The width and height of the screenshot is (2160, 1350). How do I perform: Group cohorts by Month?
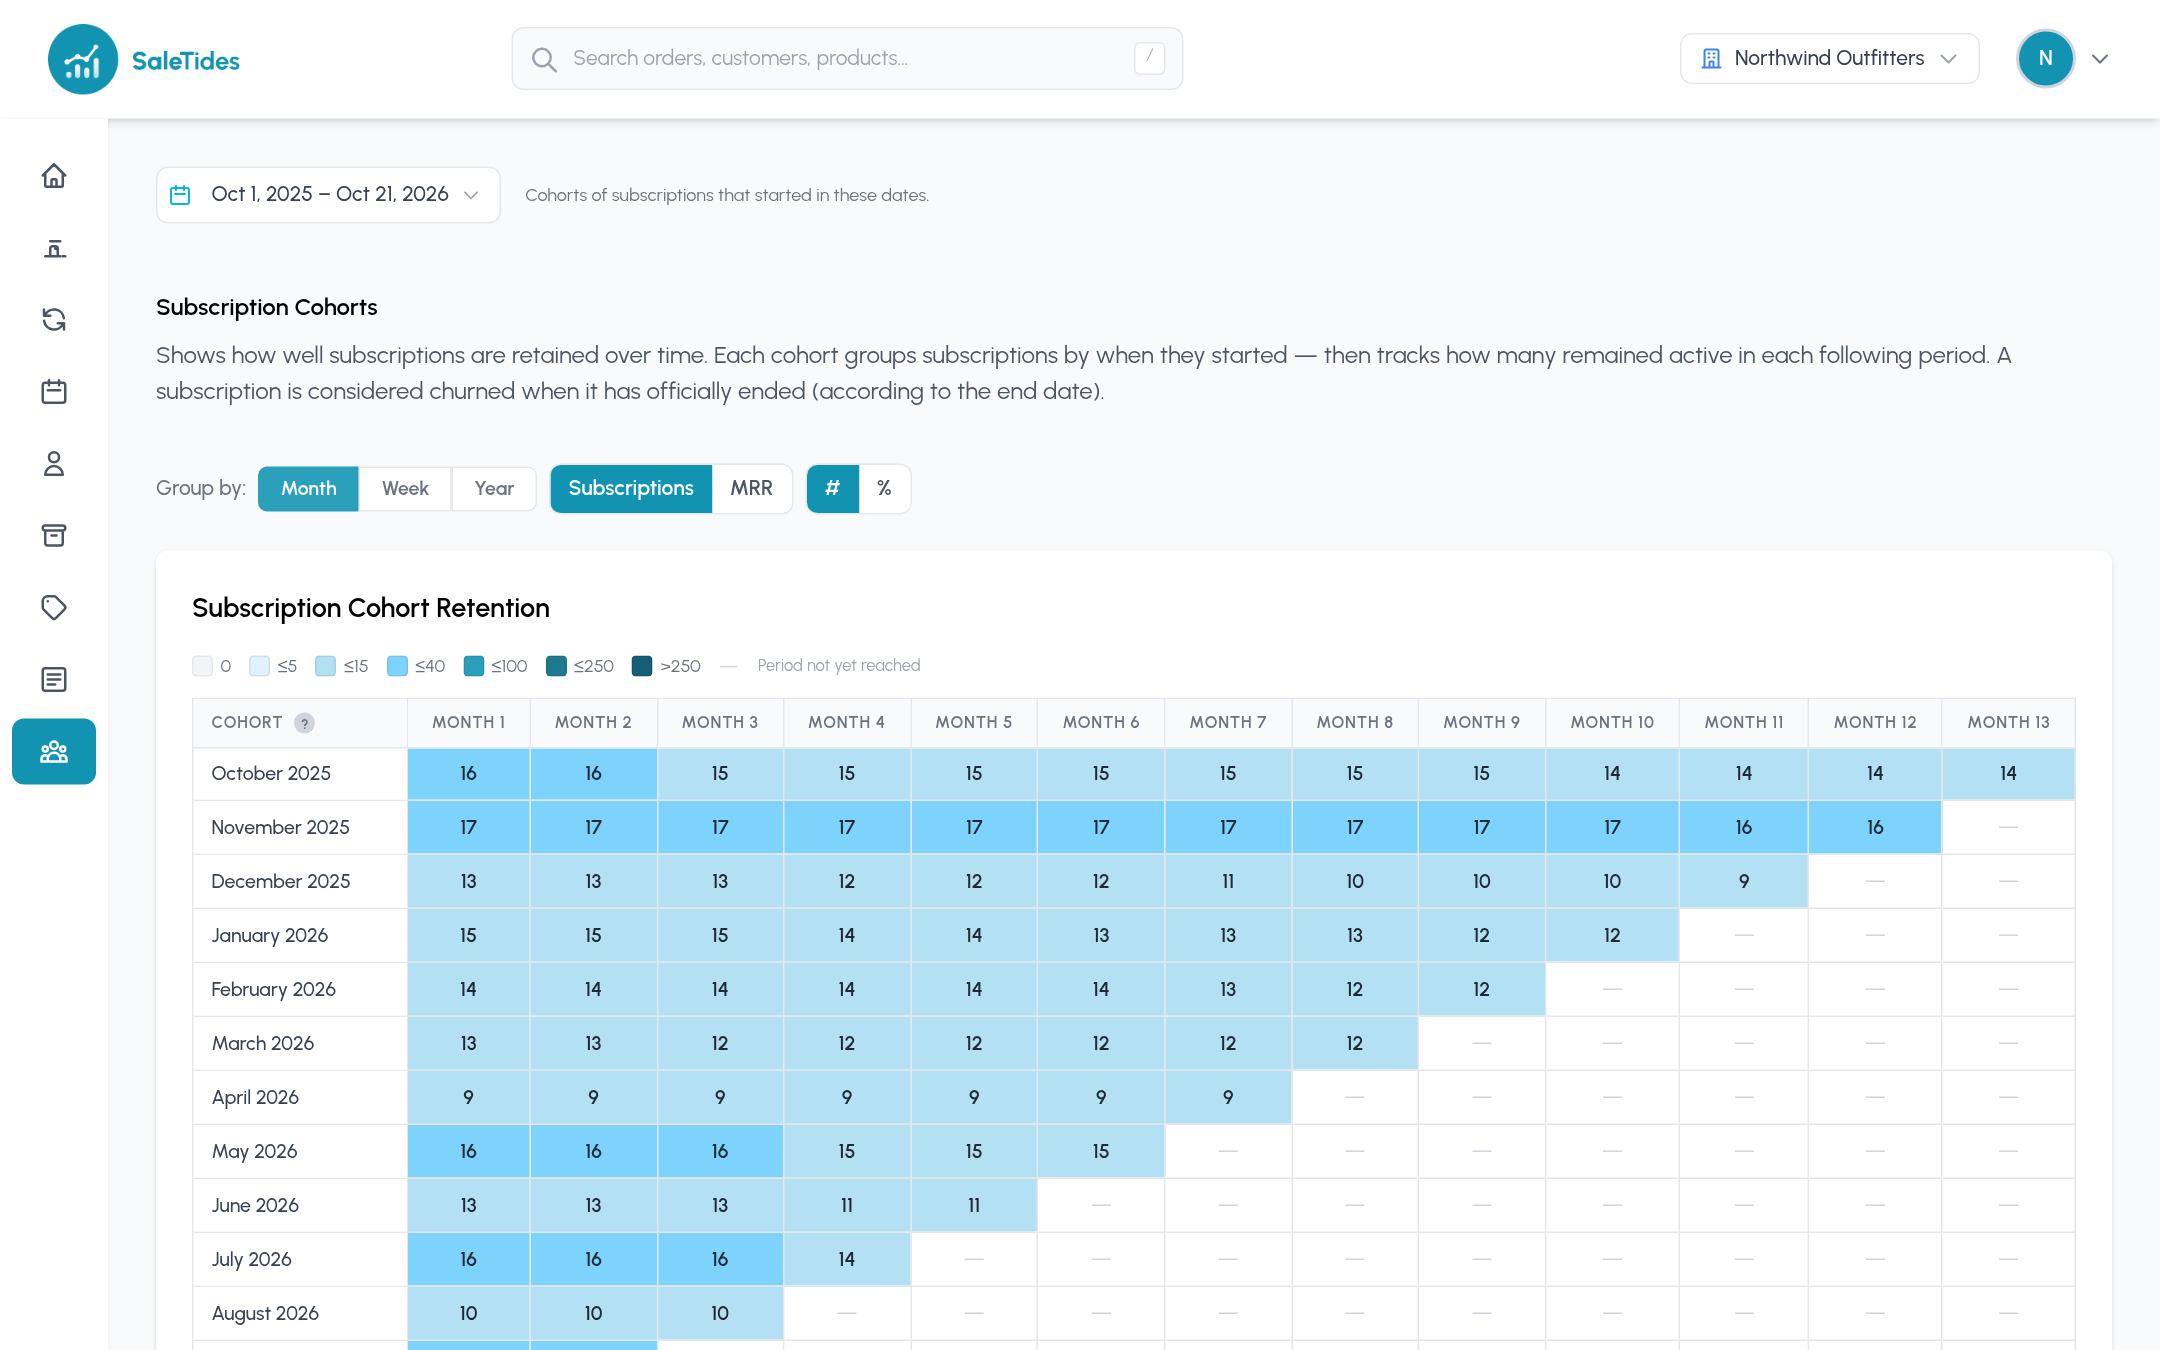pos(308,489)
